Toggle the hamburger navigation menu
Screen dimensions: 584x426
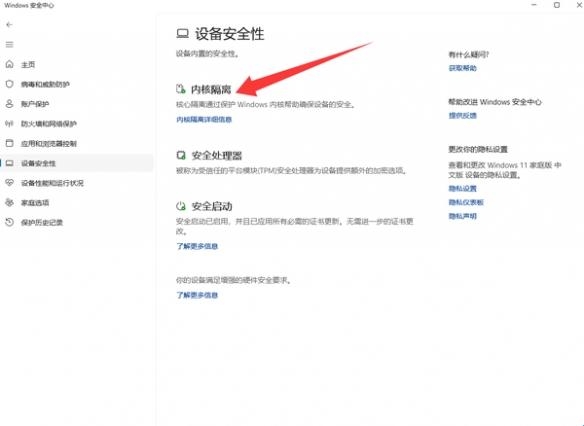tap(9, 45)
